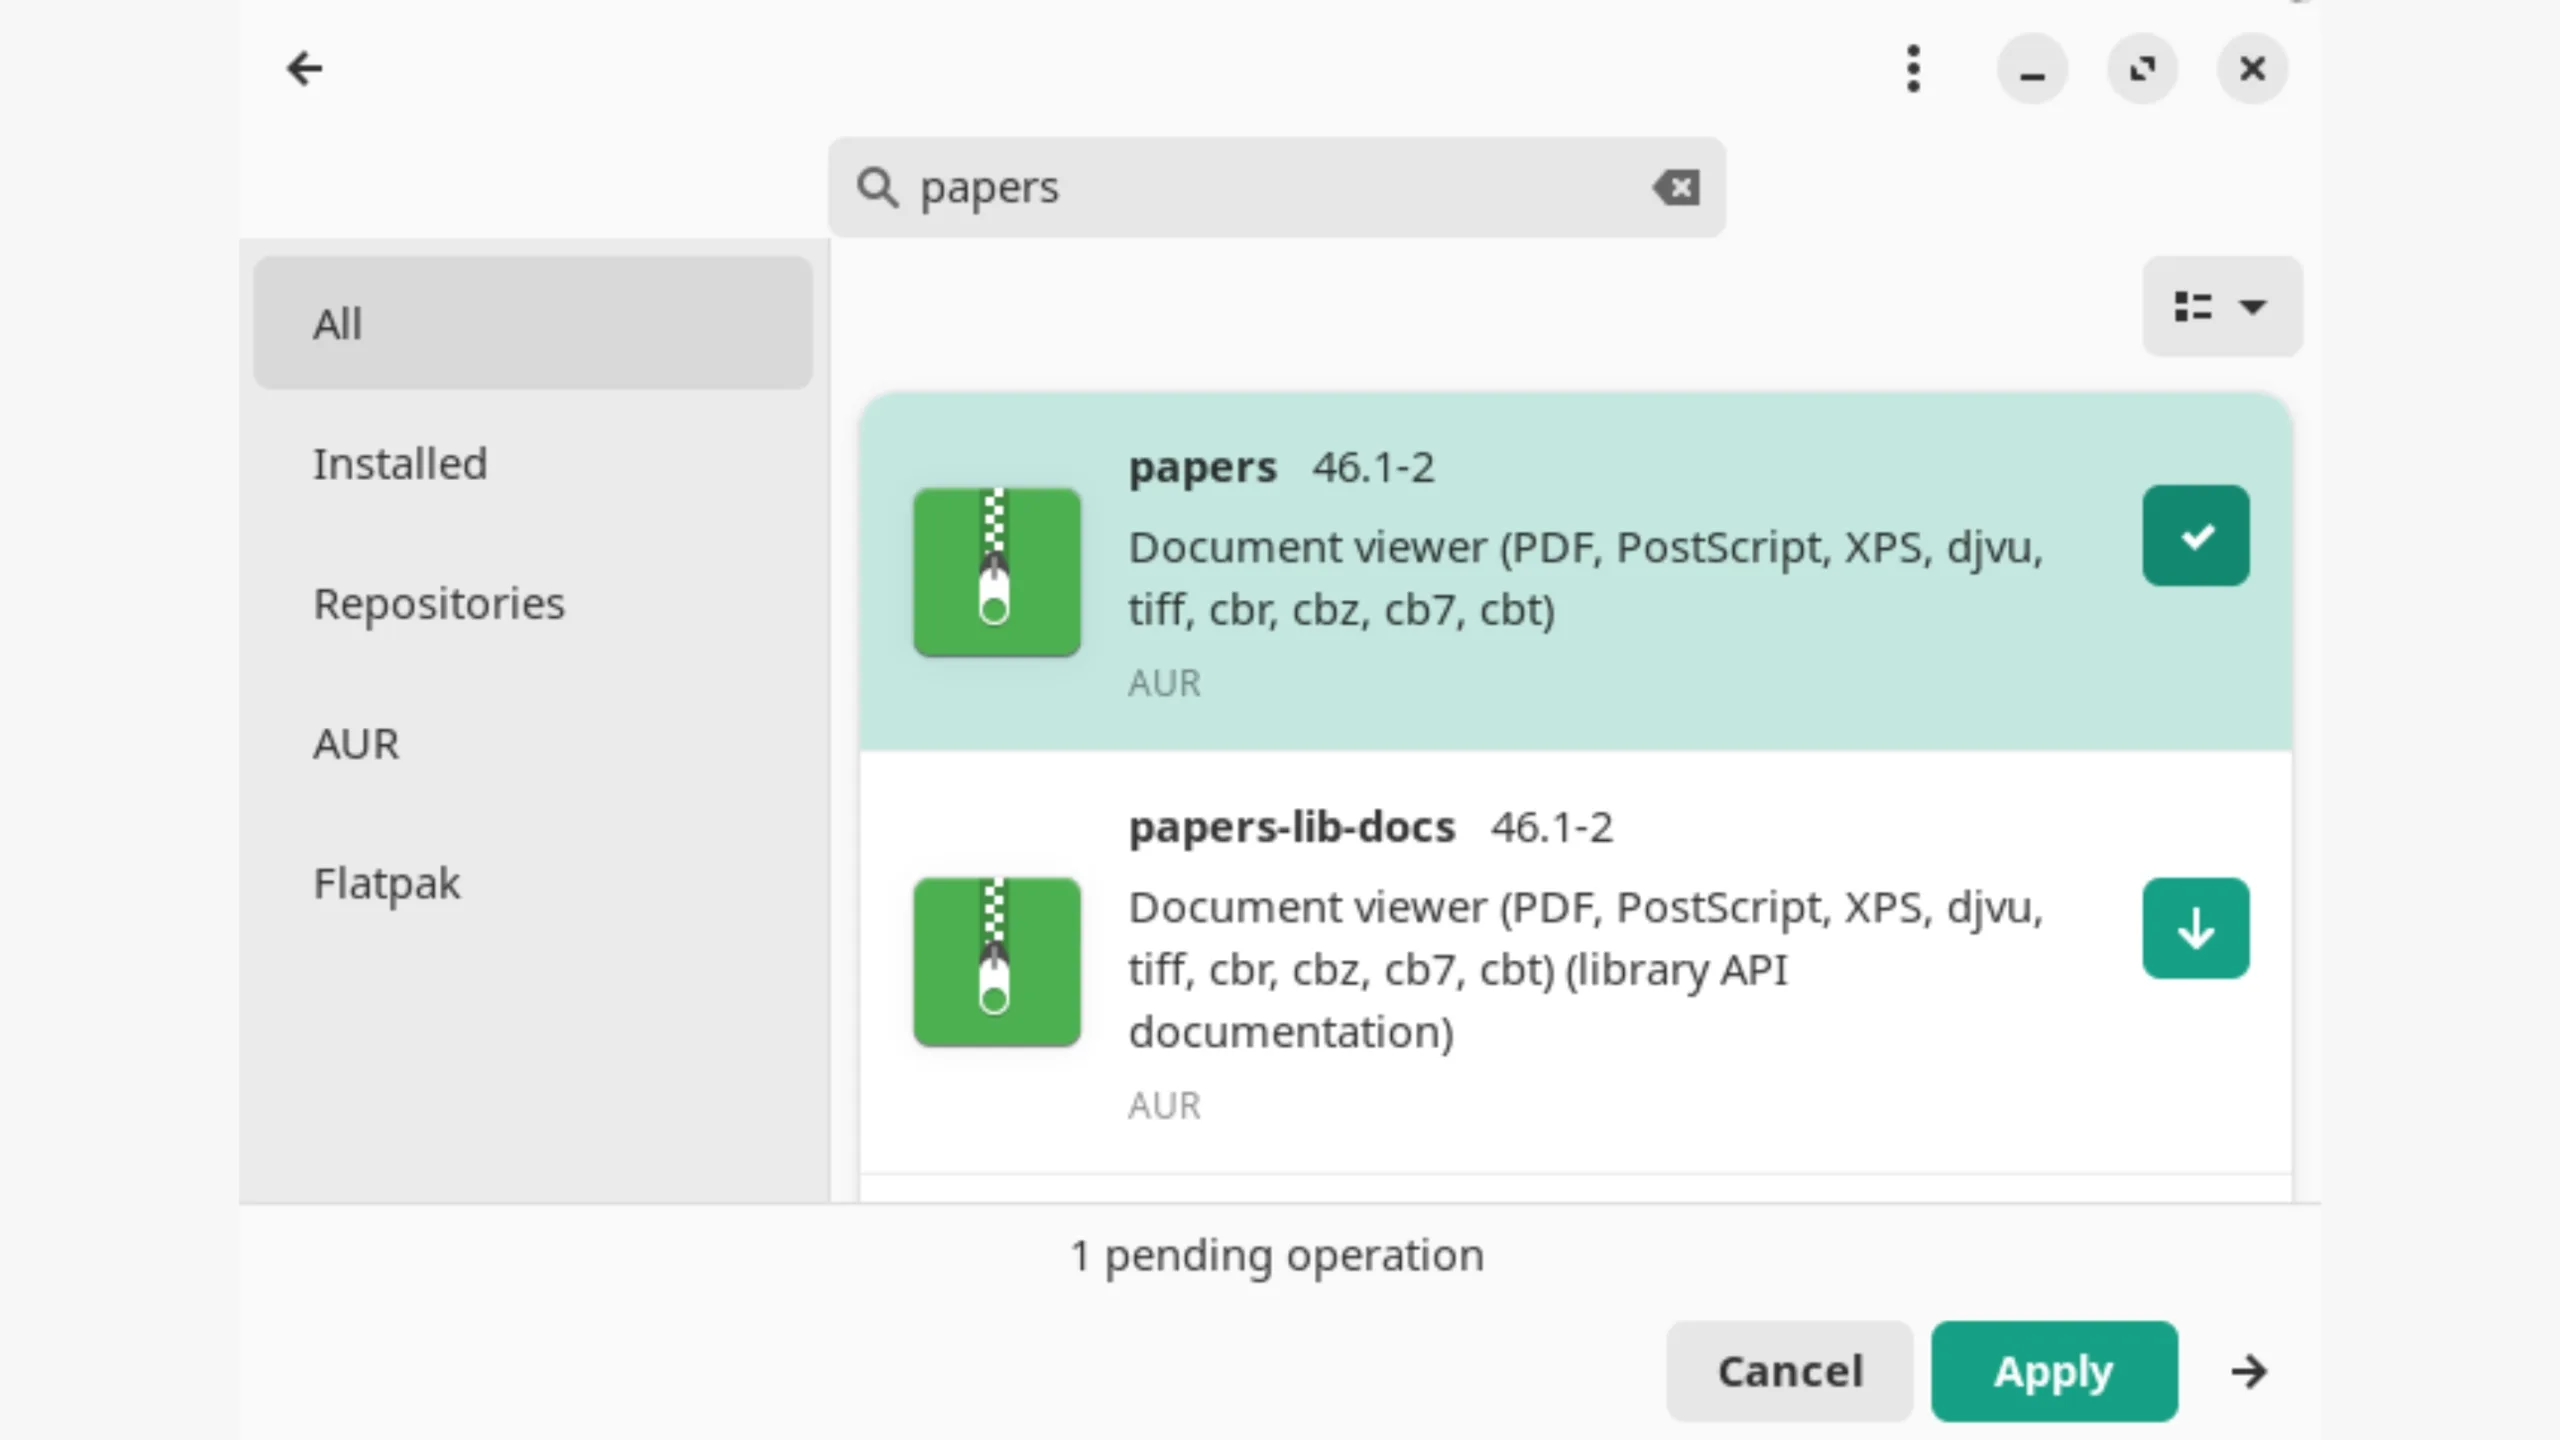Screen dimensions: 2560x1440
Task: Click the papers-lib-docs description text
Action: [x=1586, y=969]
